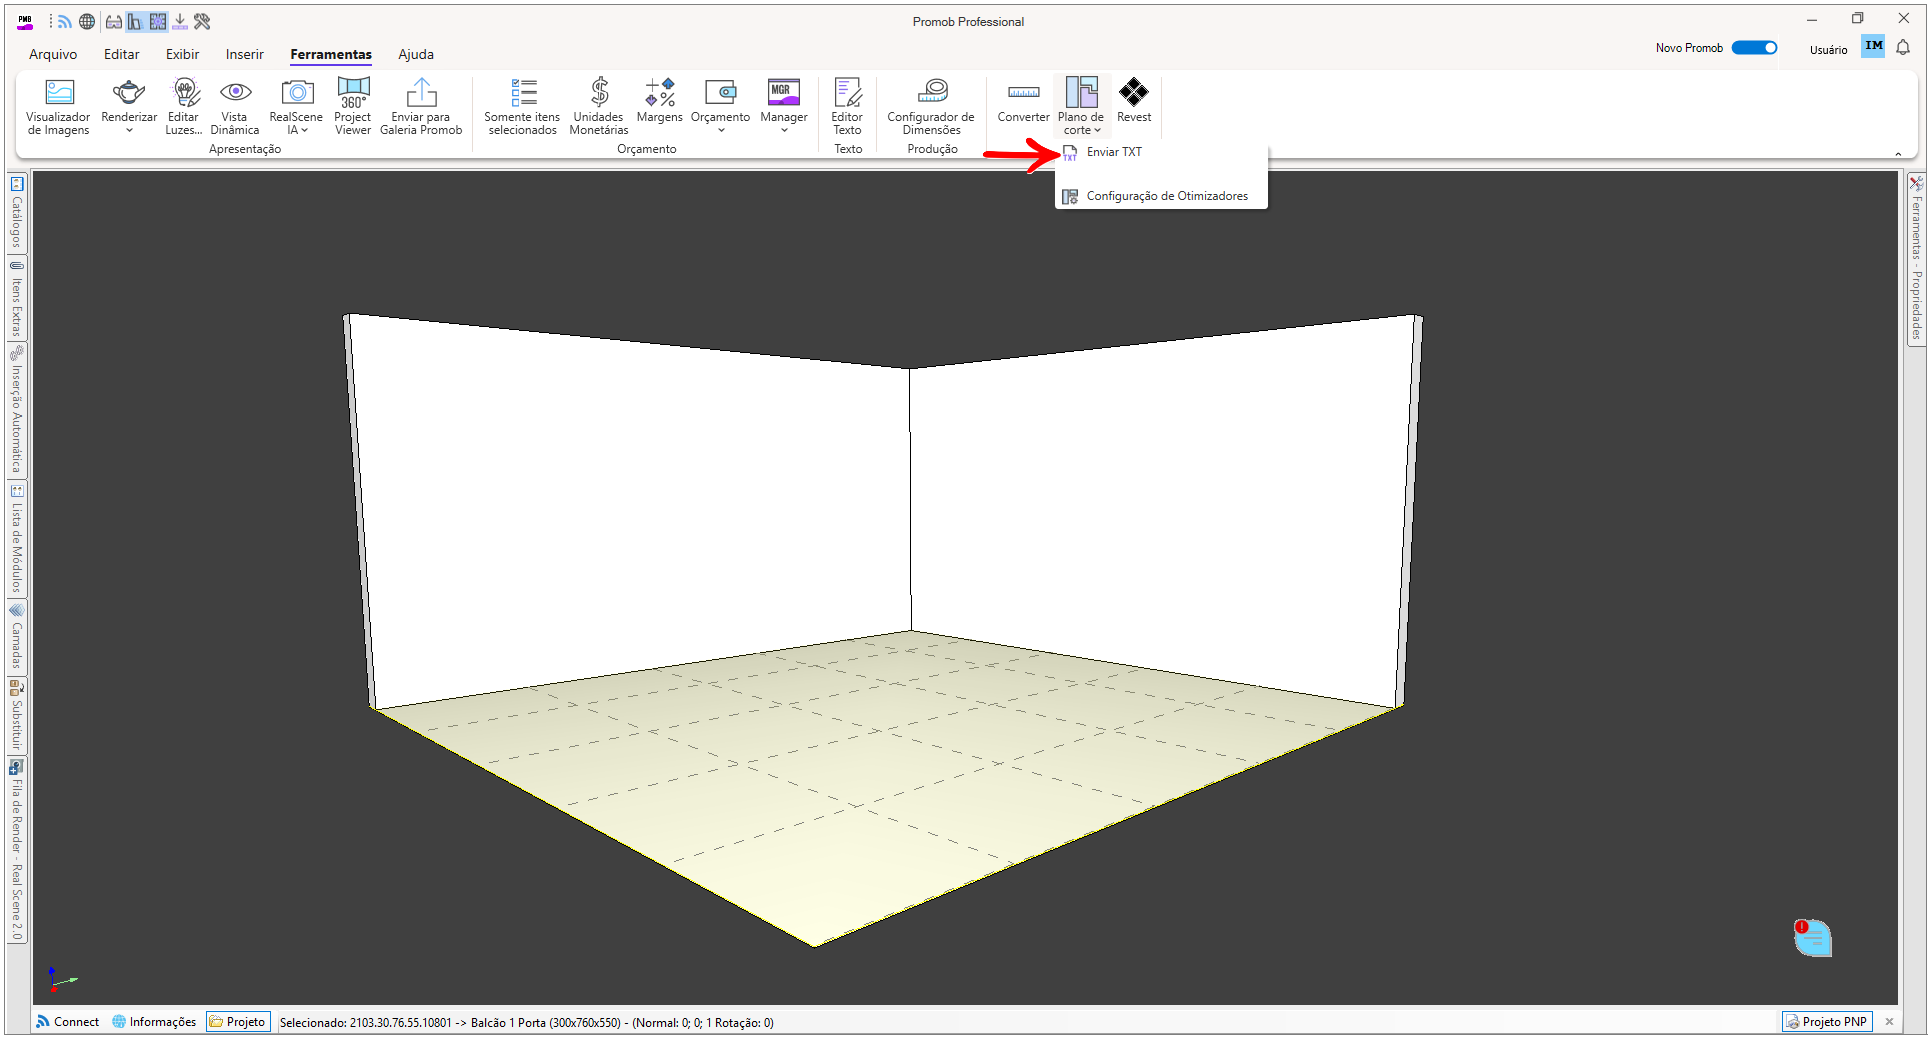1932x1040 pixels.
Task: Open Editar Luzes lighting editor
Action: point(184,106)
